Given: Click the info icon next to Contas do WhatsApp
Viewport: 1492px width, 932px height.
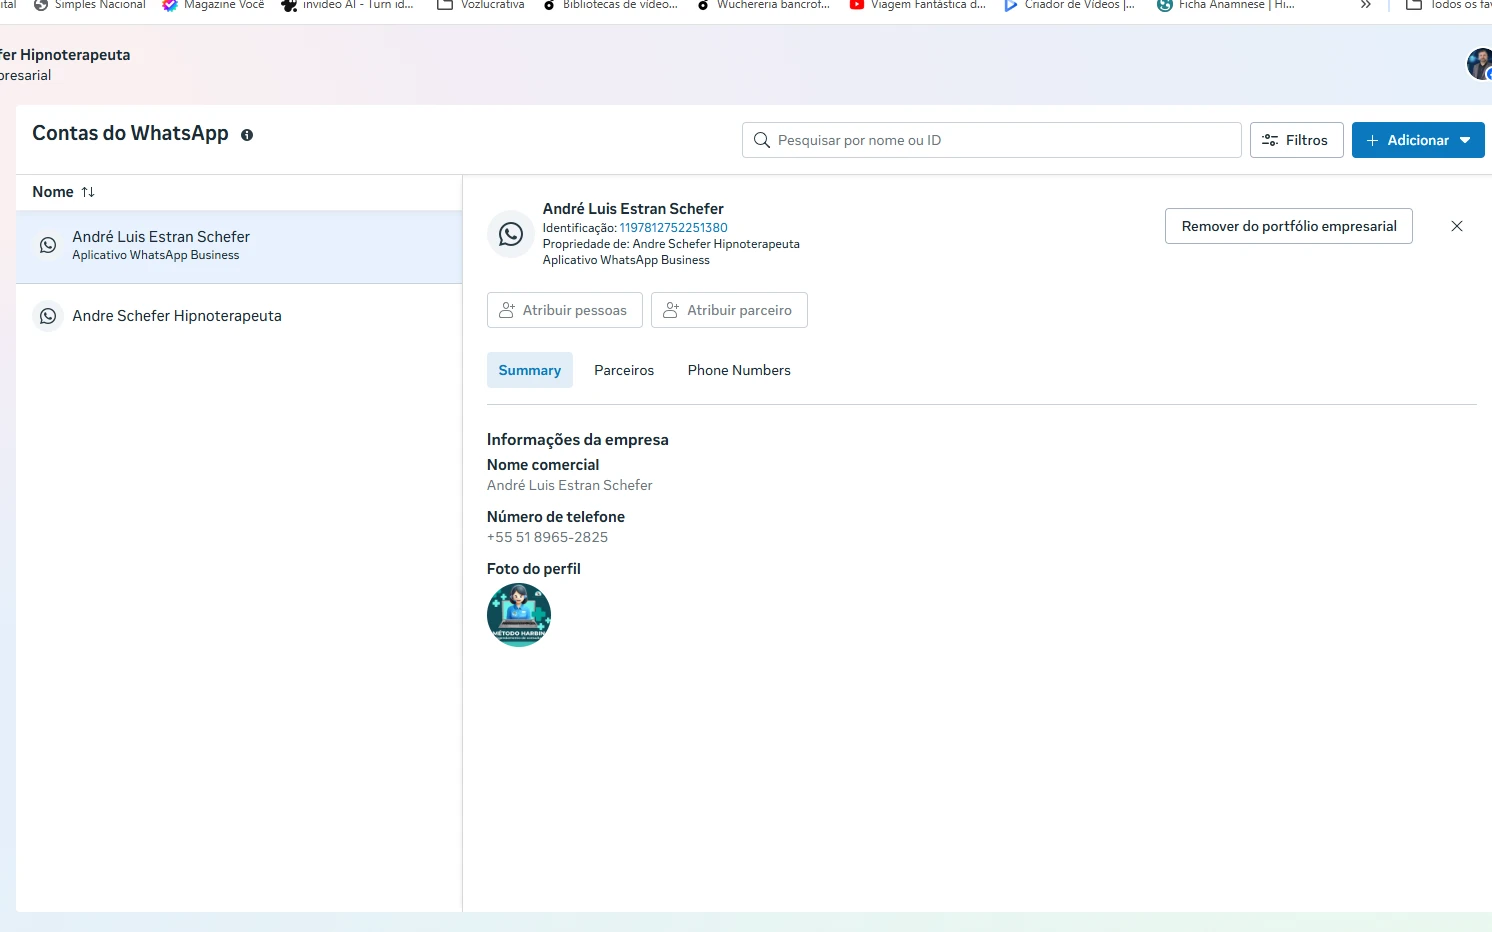Looking at the screenshot, I should point(247,134).
